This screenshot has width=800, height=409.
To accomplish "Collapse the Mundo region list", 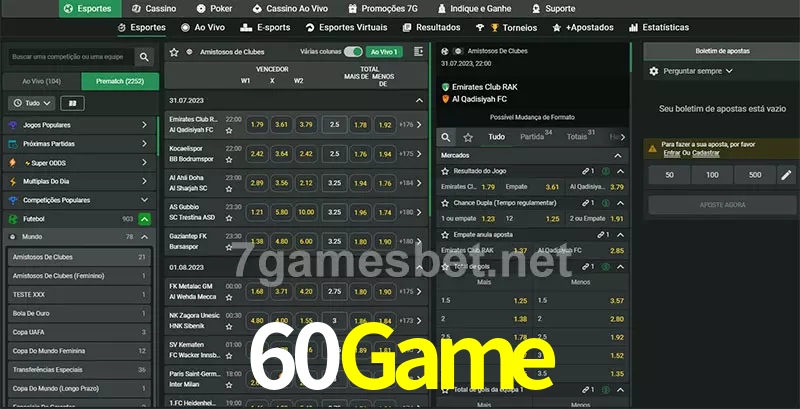I will click(x=144, y=237).
